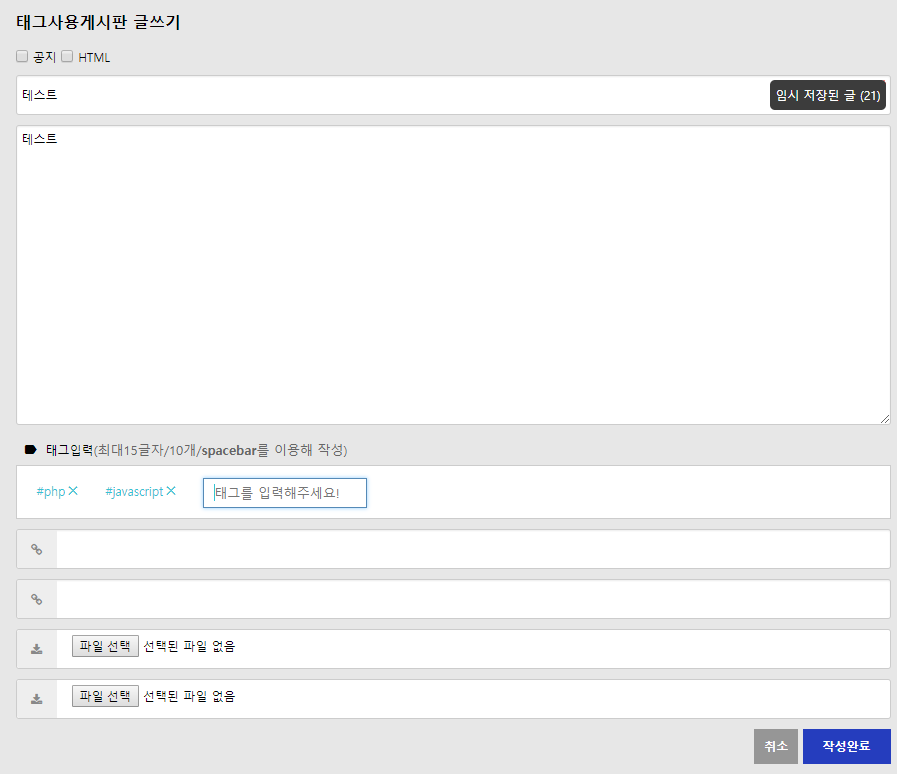This screenshot has width=897, height=774.
Task: Check the 공지 notice checkbox
Action: 22,57
